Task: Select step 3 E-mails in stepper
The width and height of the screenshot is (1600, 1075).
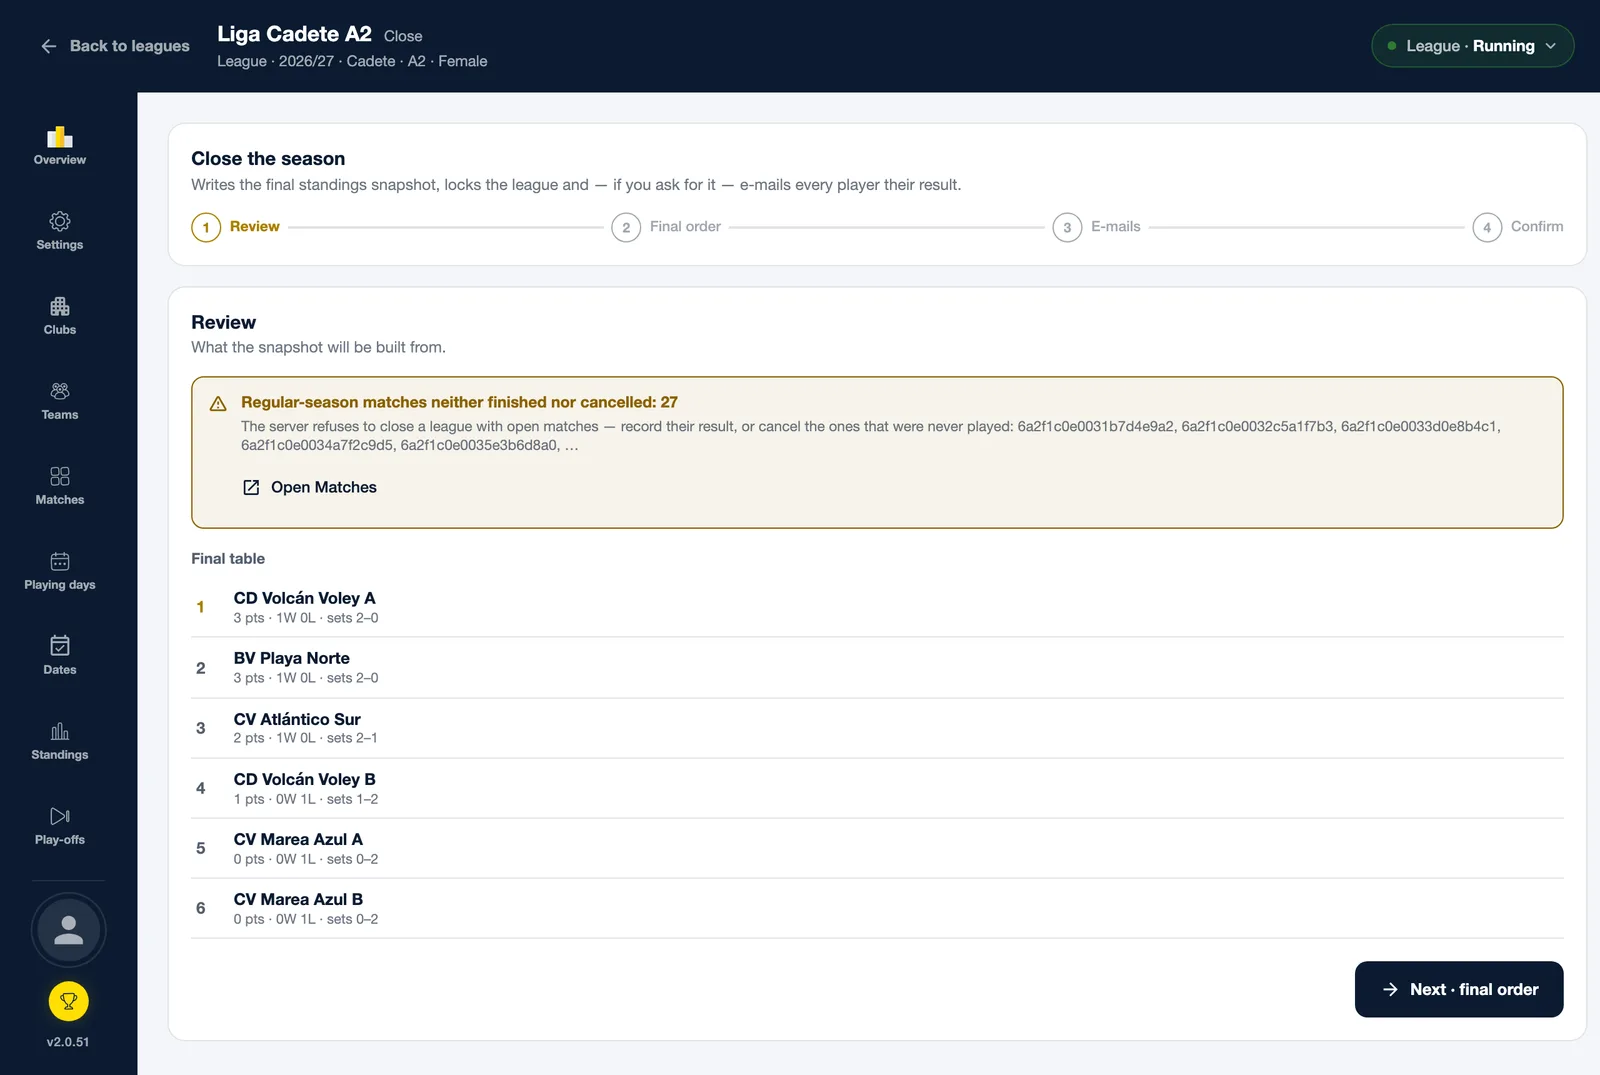Action: pyautogui.click(x=1097, y=227)
